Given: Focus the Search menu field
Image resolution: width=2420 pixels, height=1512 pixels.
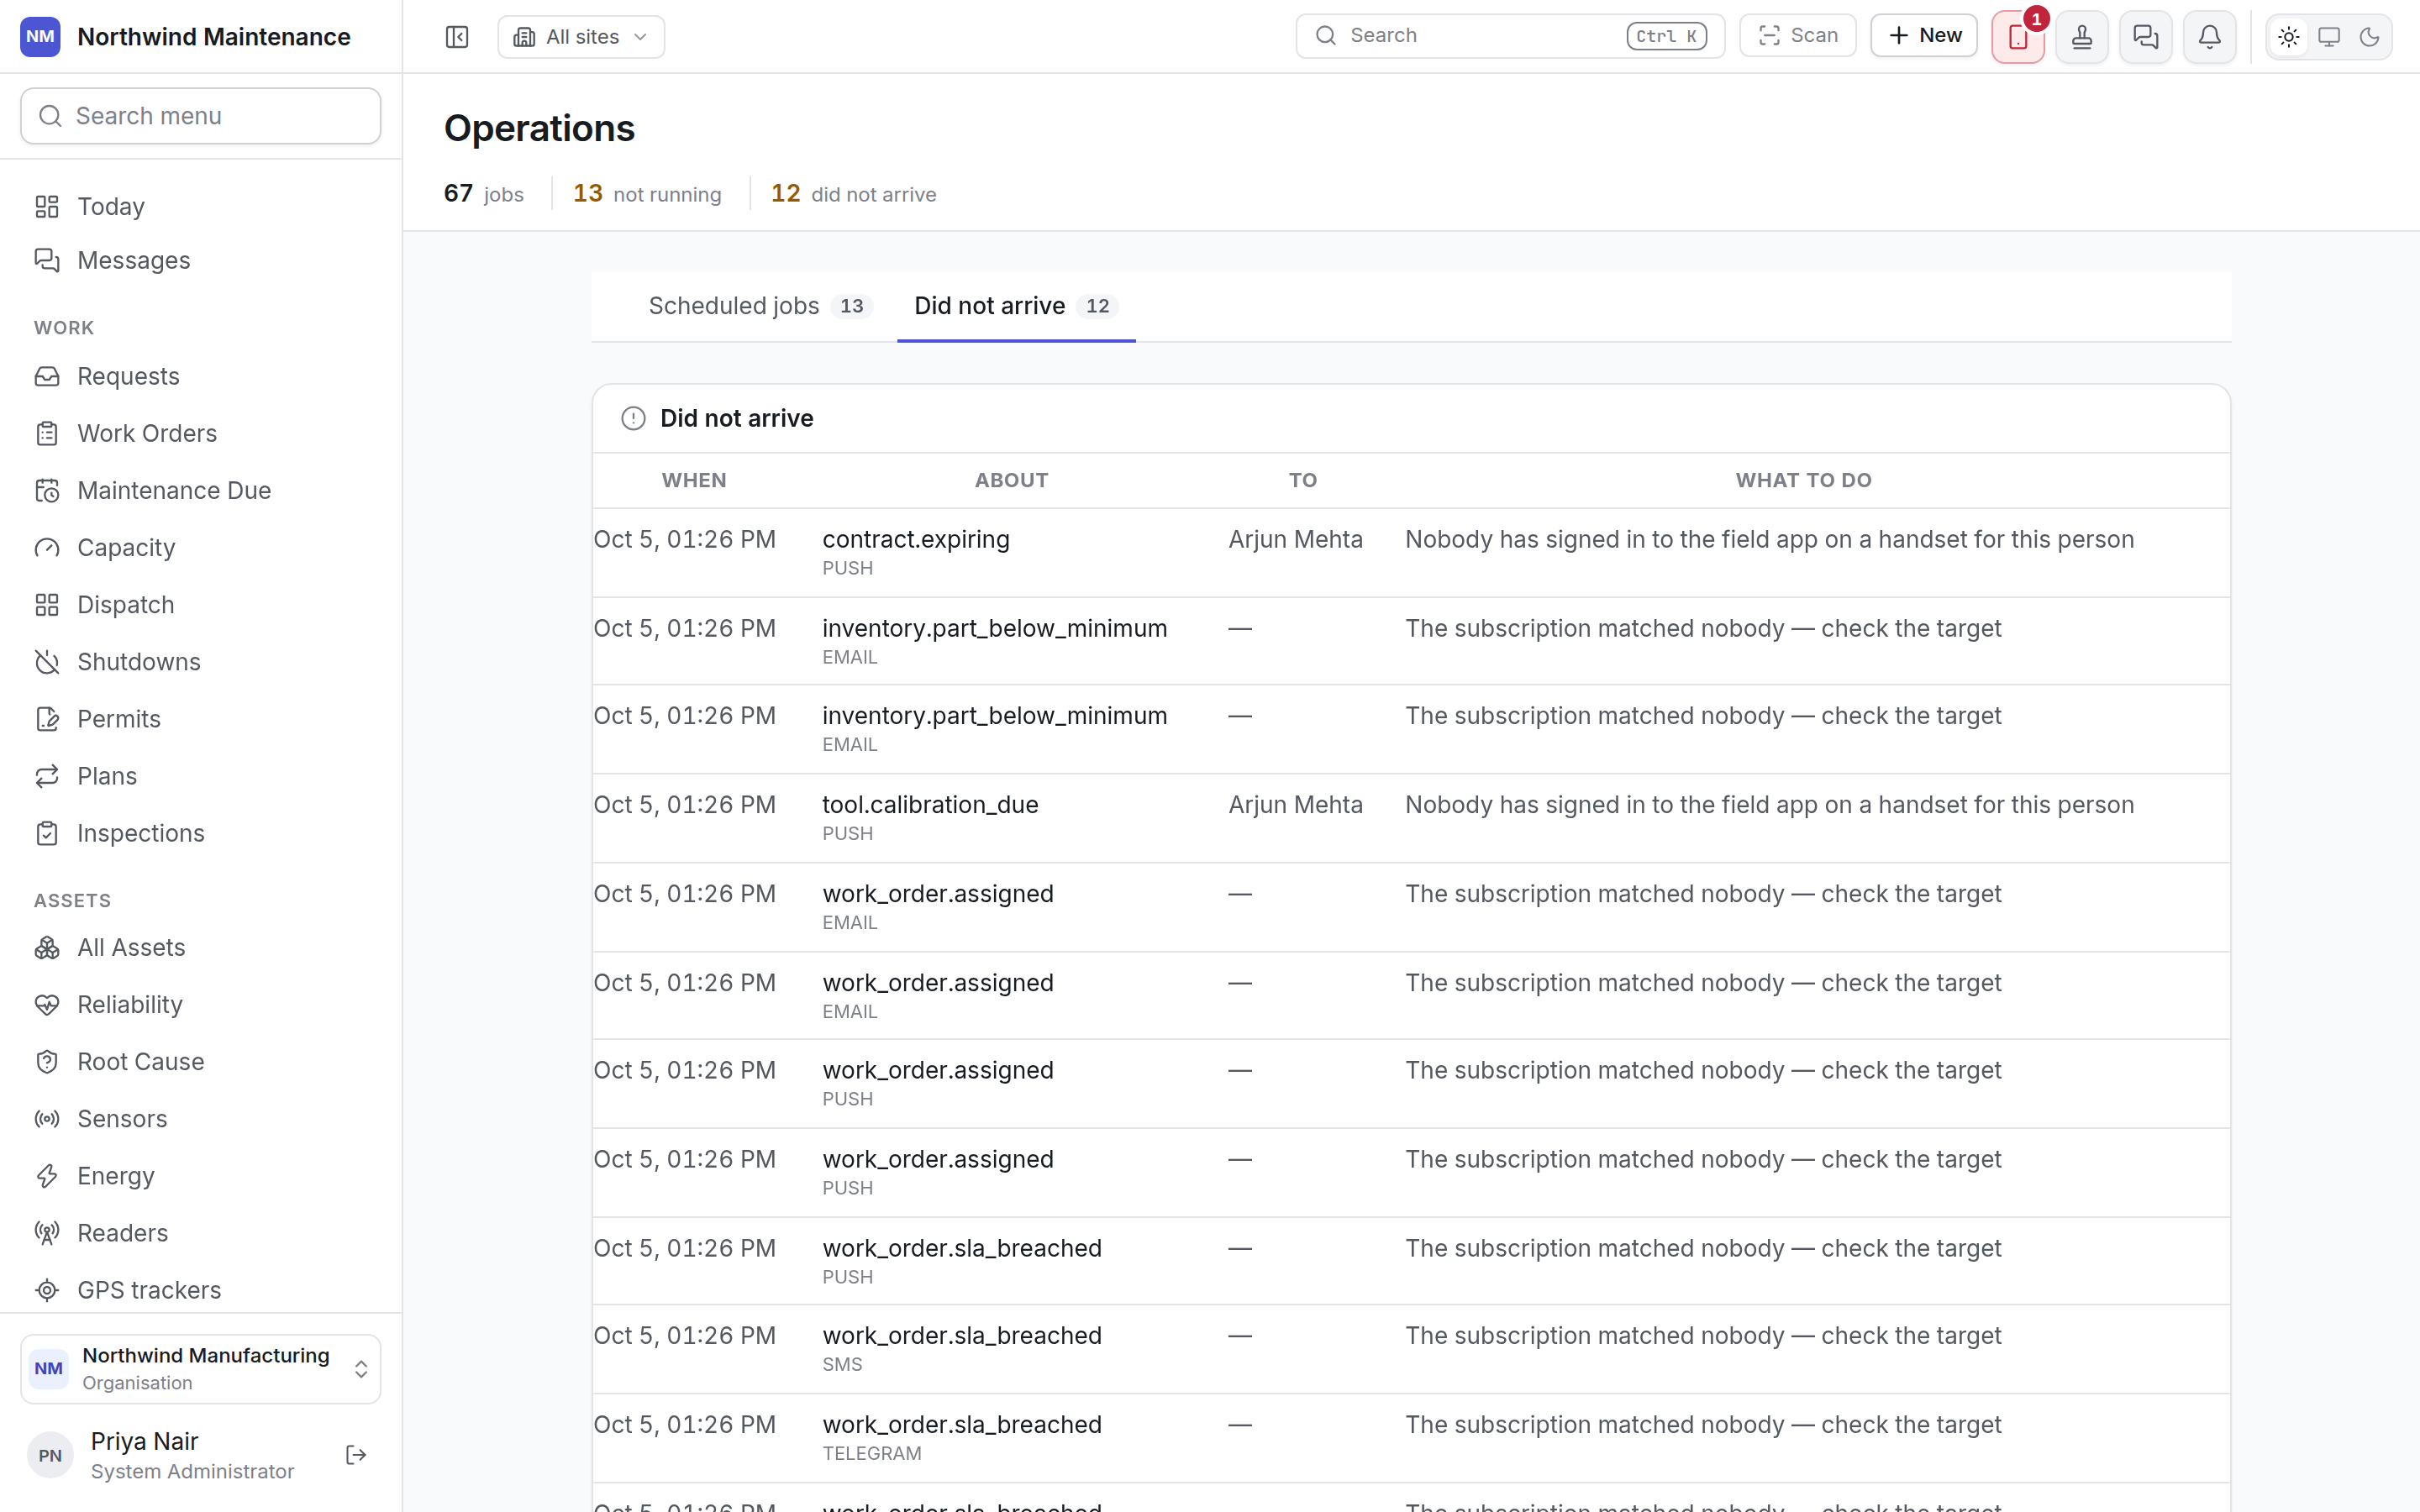Looking at the screenshot, I should pyautogui.click(x=201, y=116).
